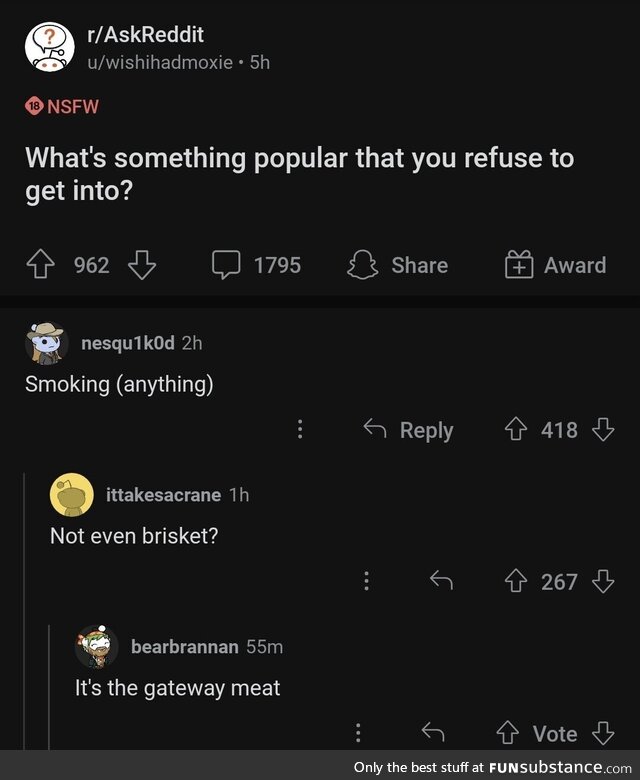
Task: Reply to the brisket comment with arrow
Action: 441,581
